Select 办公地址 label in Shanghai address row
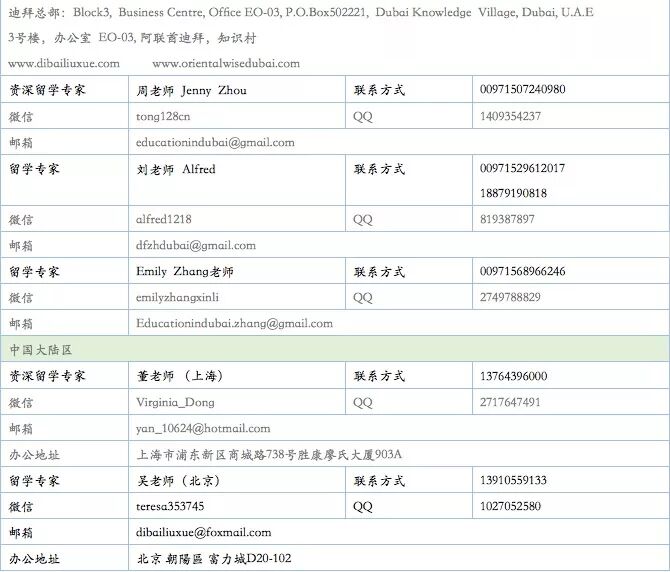 tap(34, 455)
